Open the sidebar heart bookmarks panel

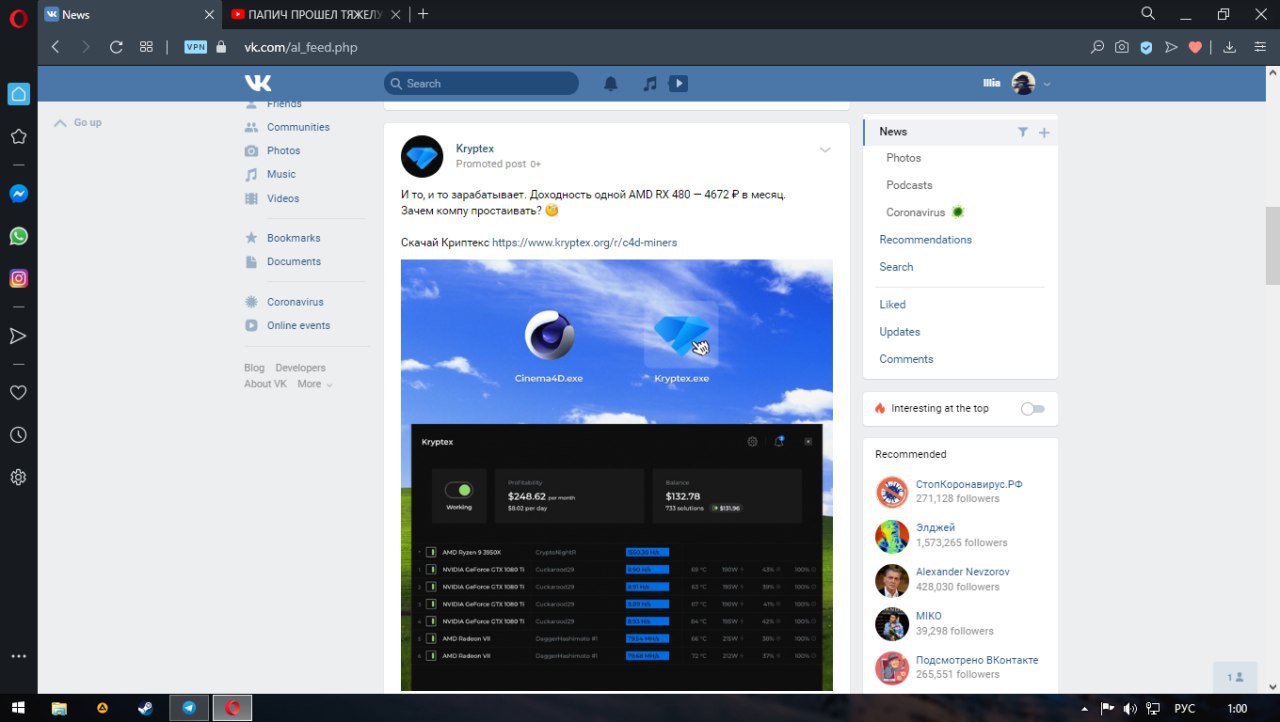coord(18,393)
